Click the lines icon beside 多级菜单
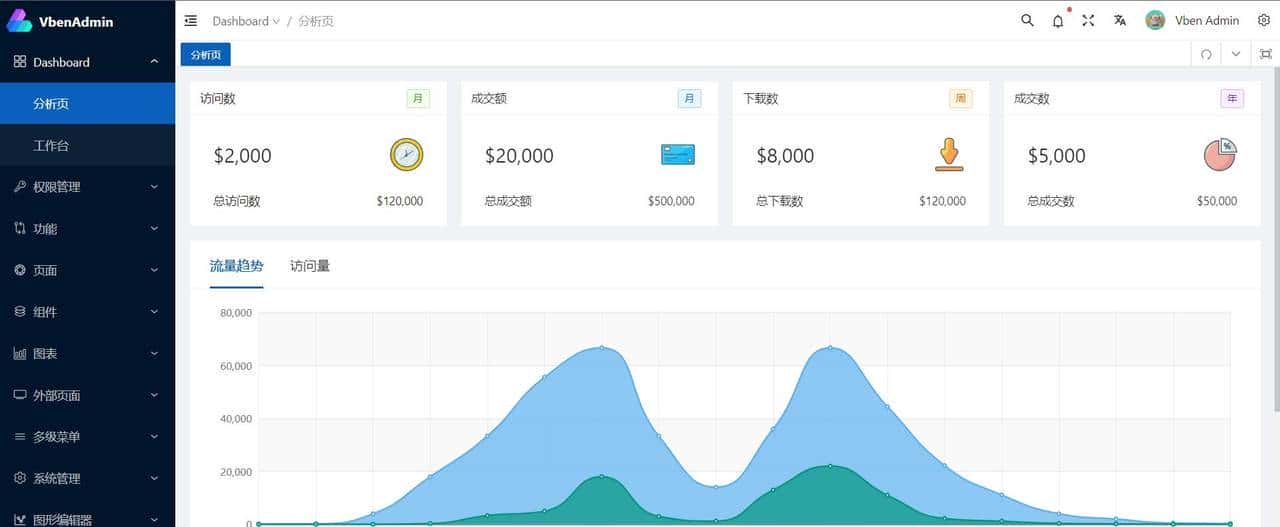This screenshot has height=527, width=1280. (x=20, y=437)
